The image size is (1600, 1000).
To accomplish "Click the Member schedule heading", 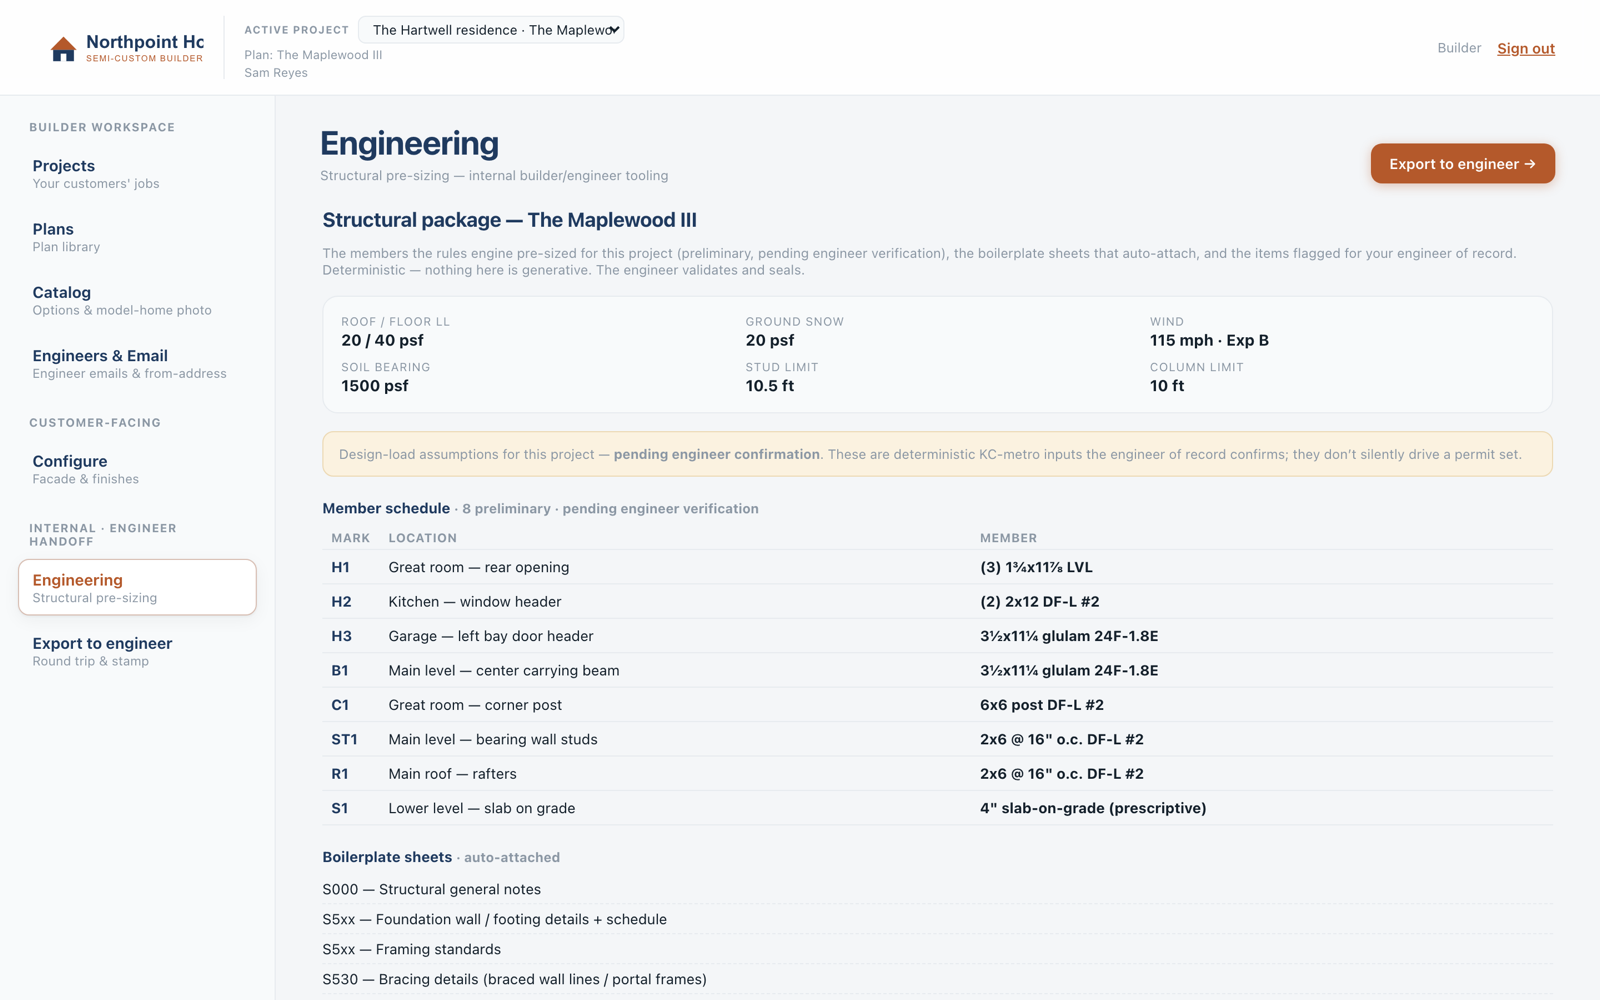I will click(386, 508).
